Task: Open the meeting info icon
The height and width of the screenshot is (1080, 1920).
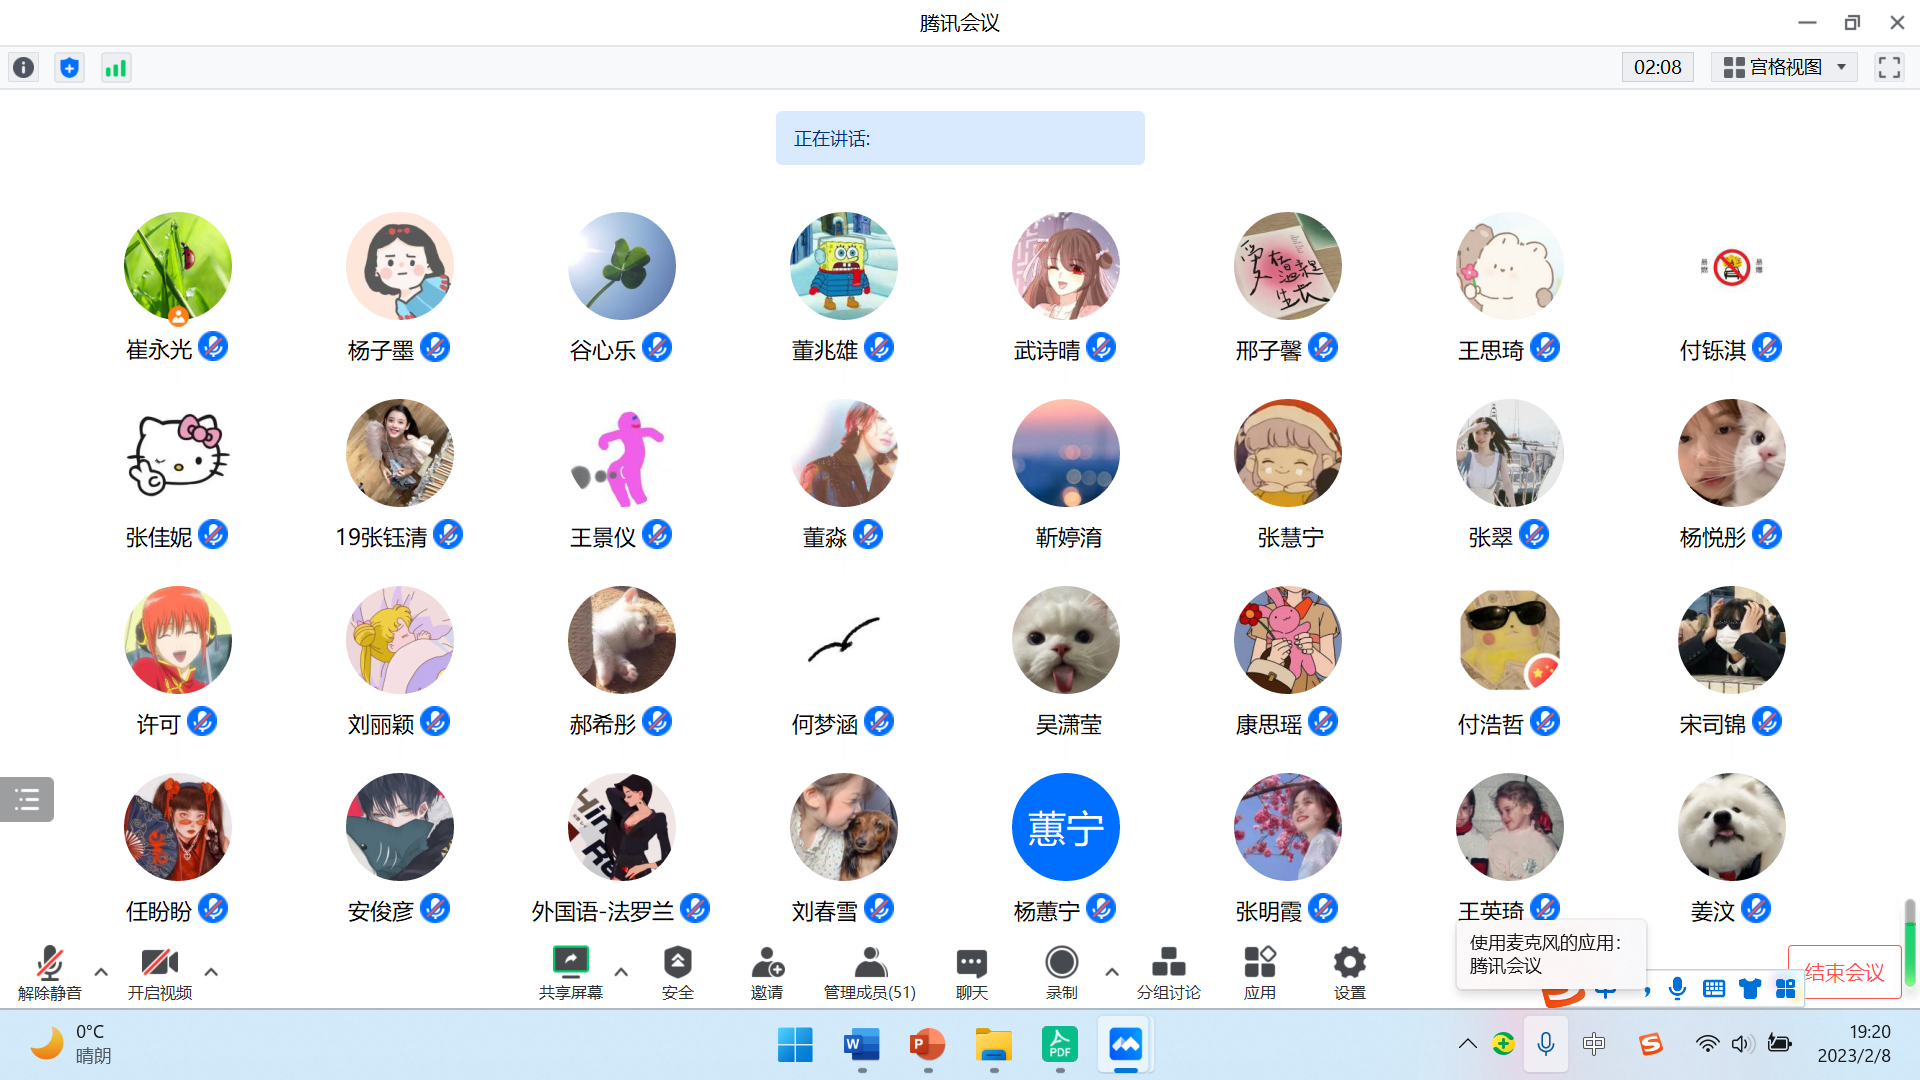Action: pos(24,68)
